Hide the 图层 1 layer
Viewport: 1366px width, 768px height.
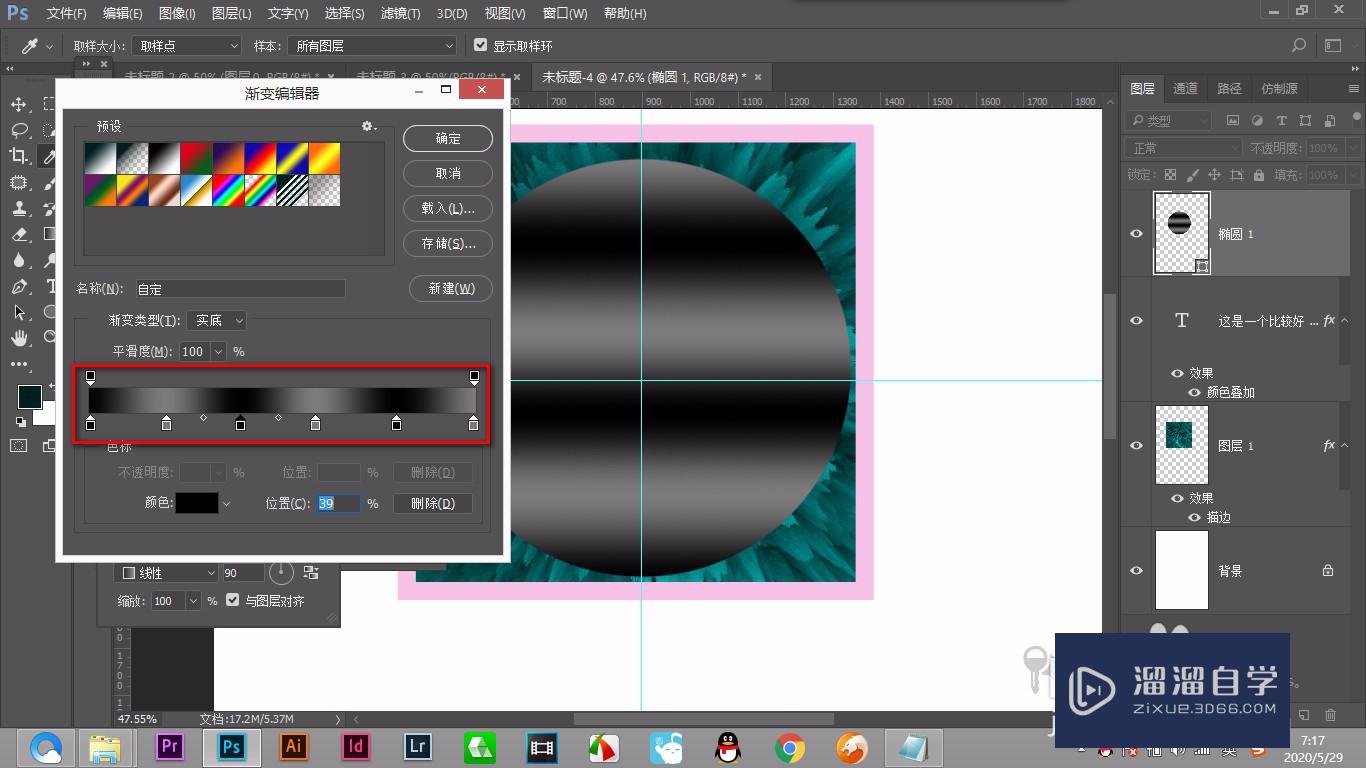pyautogui.click(x=1136, y=445)
